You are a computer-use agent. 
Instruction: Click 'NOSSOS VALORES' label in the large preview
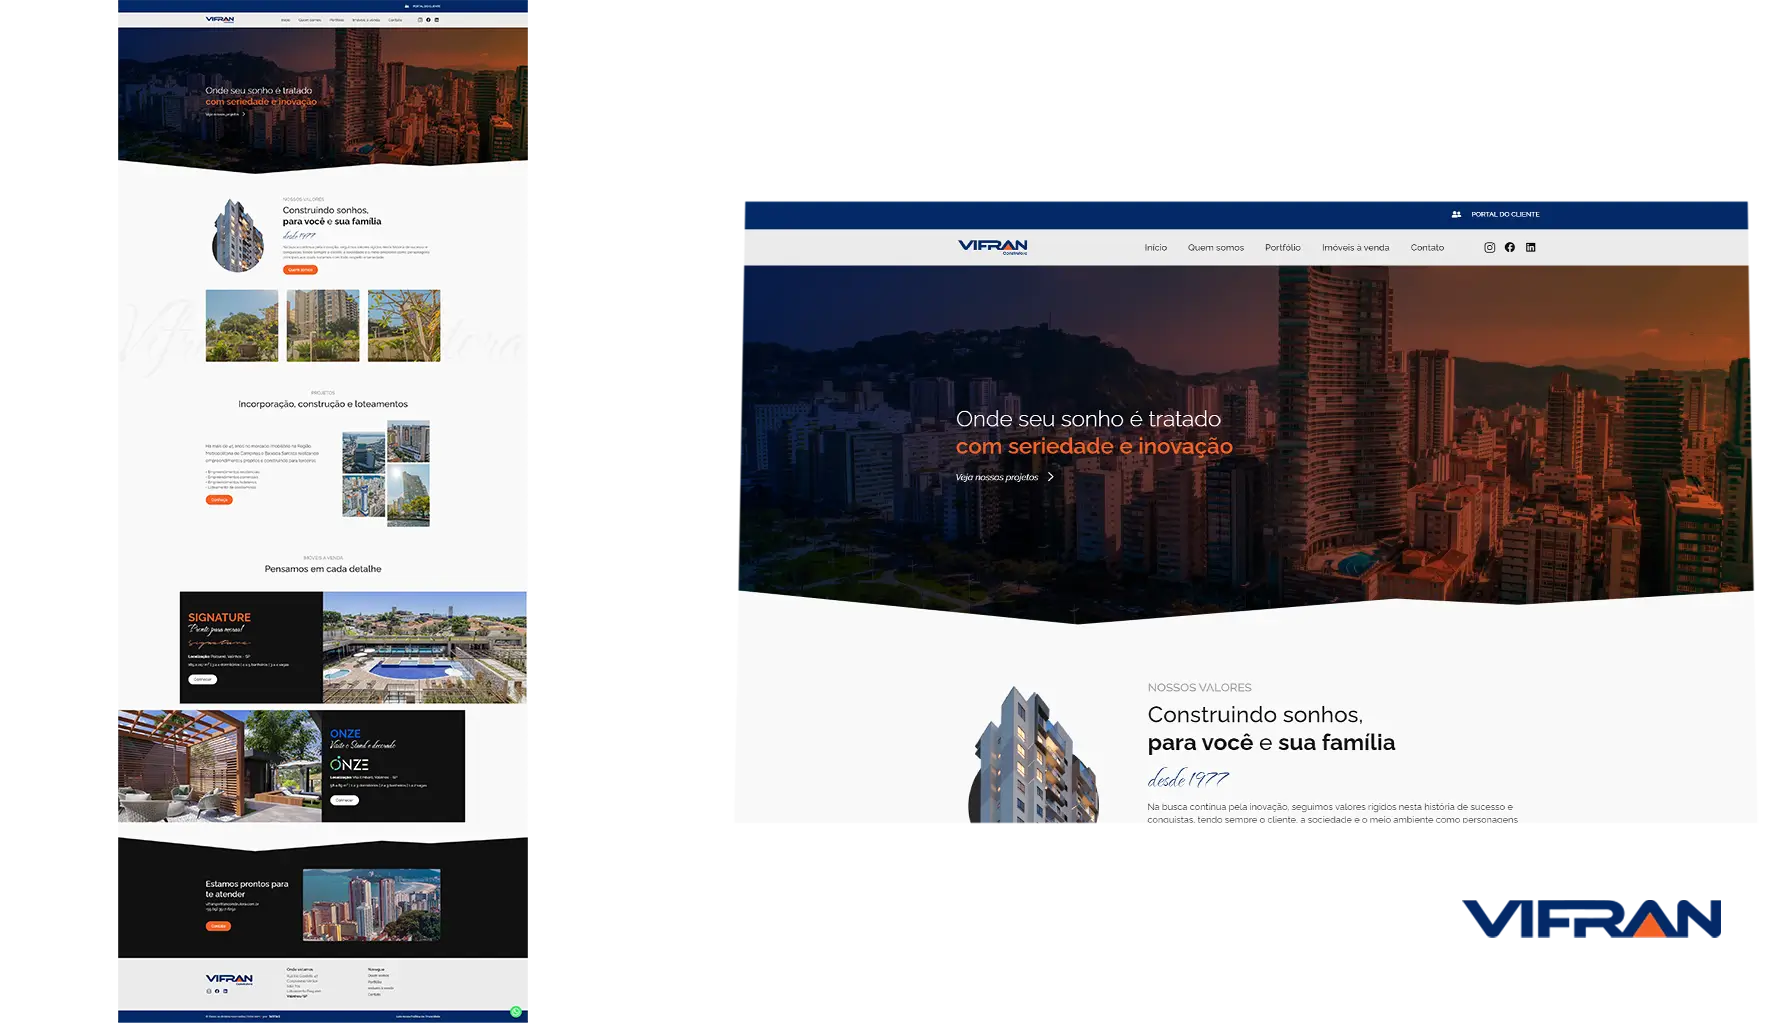1199,688
